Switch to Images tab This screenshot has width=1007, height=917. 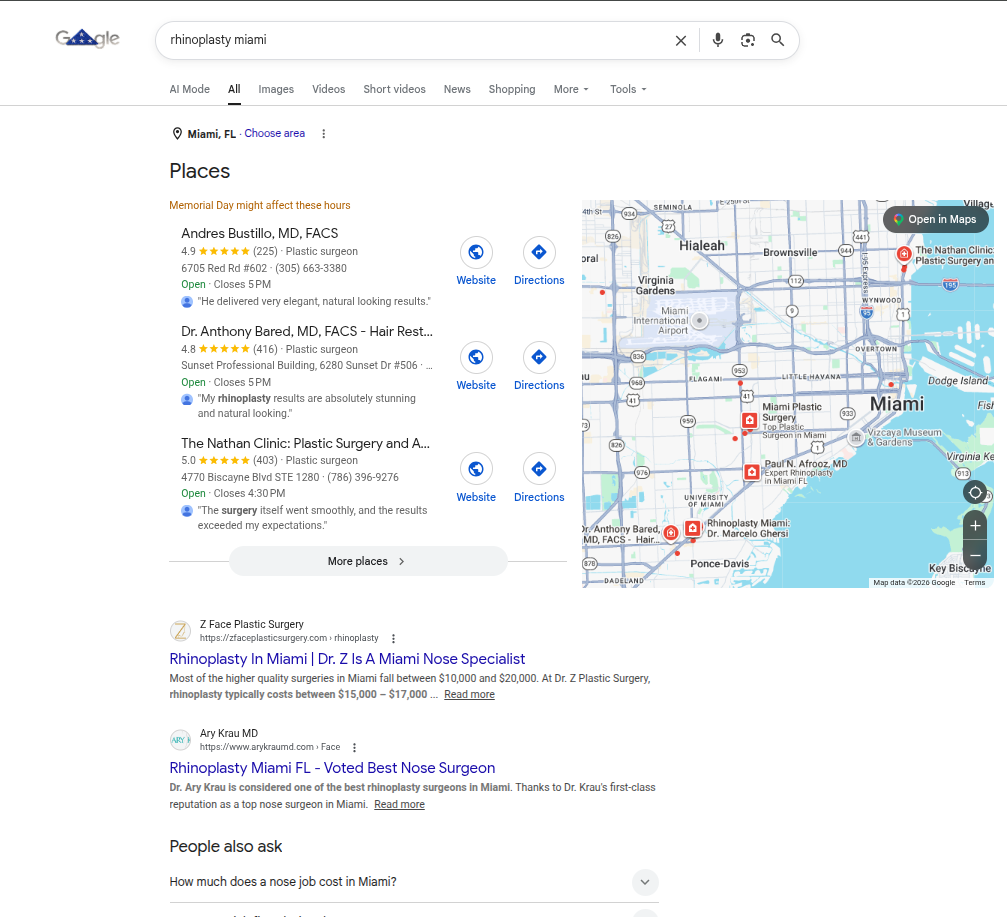pos(276,89)
